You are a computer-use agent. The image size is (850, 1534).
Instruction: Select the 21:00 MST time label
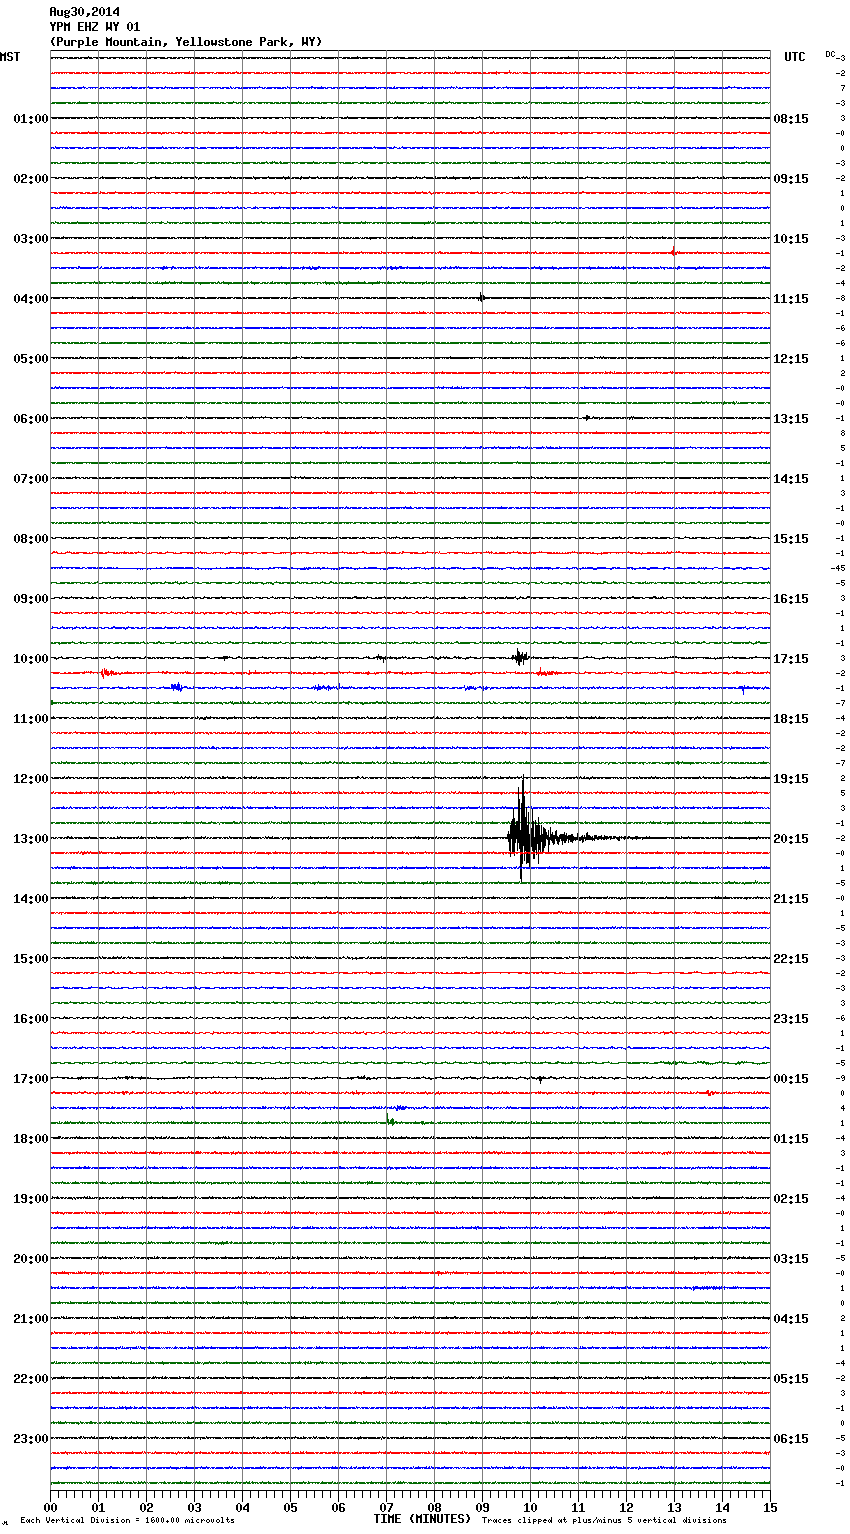31,1319
